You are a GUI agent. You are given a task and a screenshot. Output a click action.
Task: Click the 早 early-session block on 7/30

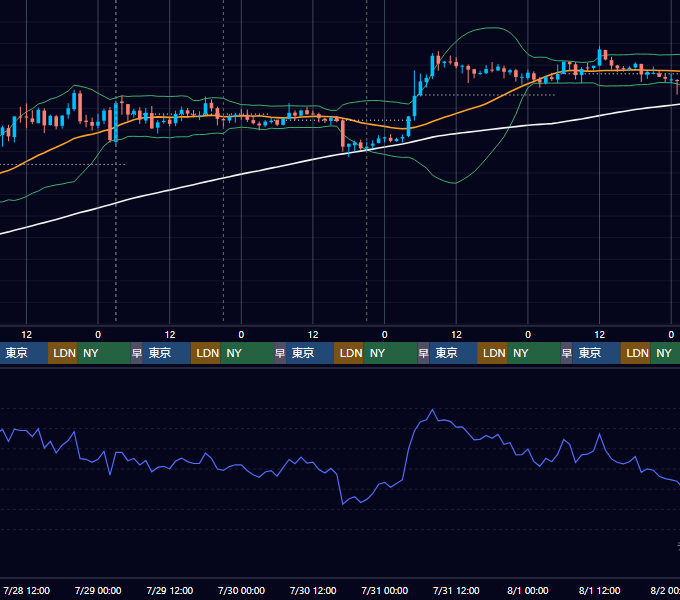280,353
